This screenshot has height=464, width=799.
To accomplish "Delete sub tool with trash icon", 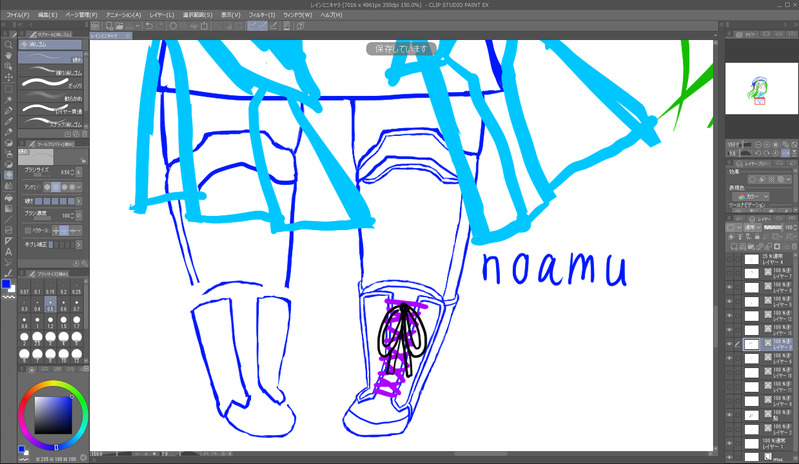I will (x=85, y=133).
